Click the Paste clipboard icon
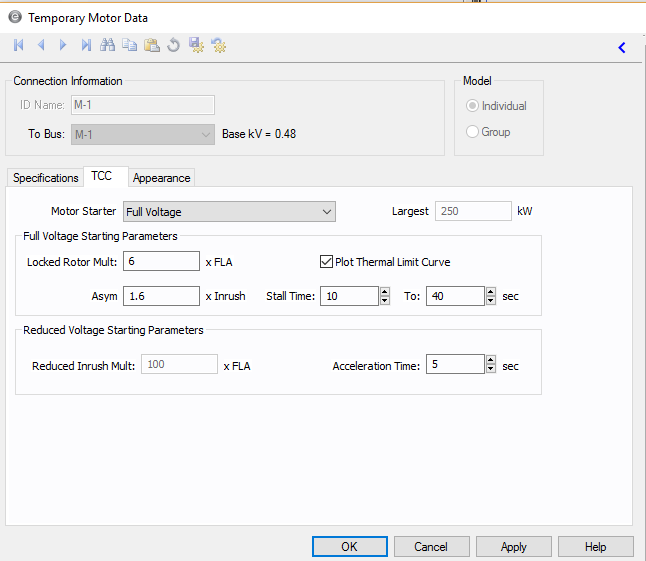Screen dimensions: 646x561 151,45
